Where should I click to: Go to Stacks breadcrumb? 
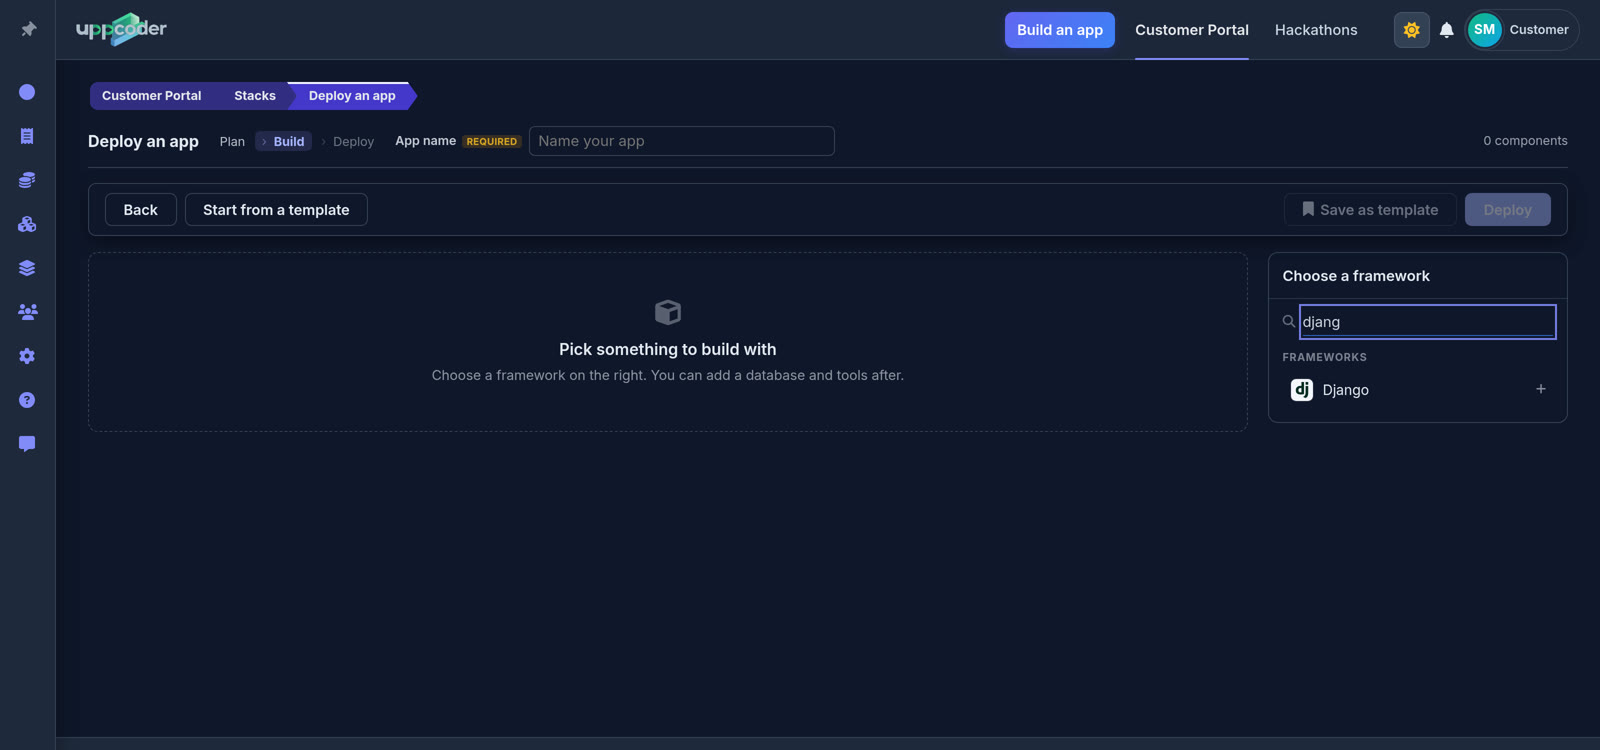click(x=255, y=96)
